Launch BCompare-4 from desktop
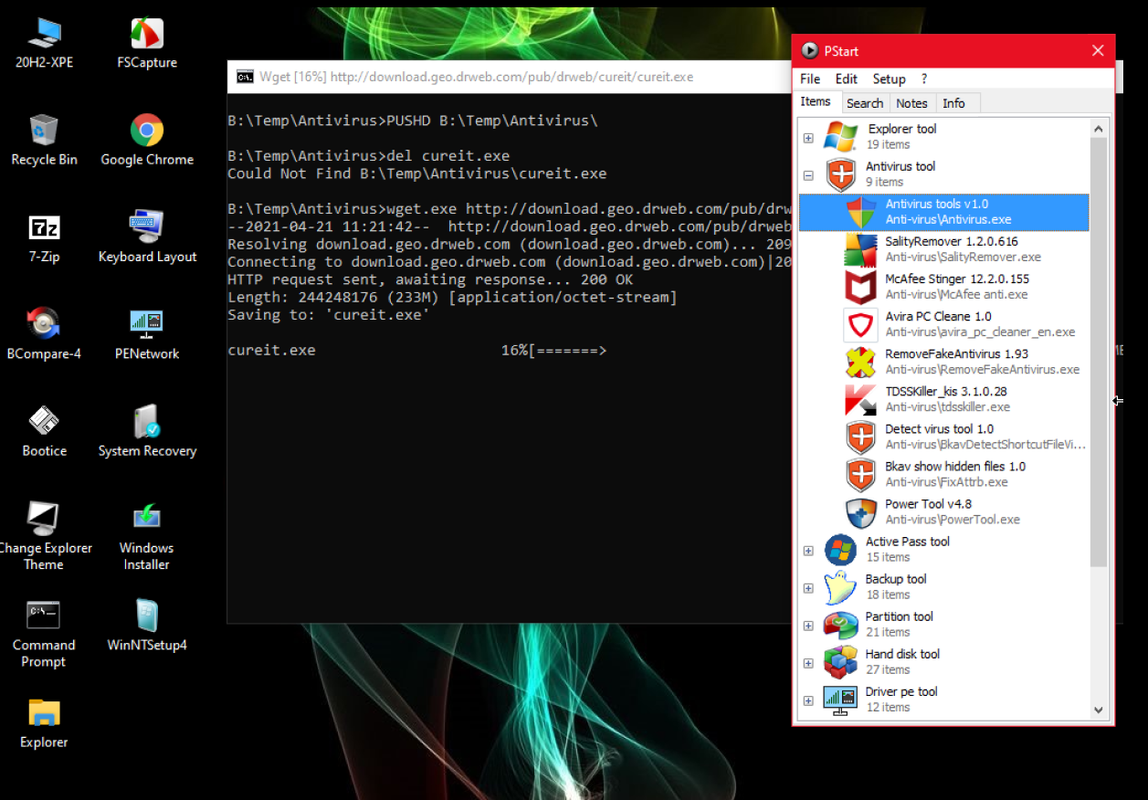 tap(44, 335)
